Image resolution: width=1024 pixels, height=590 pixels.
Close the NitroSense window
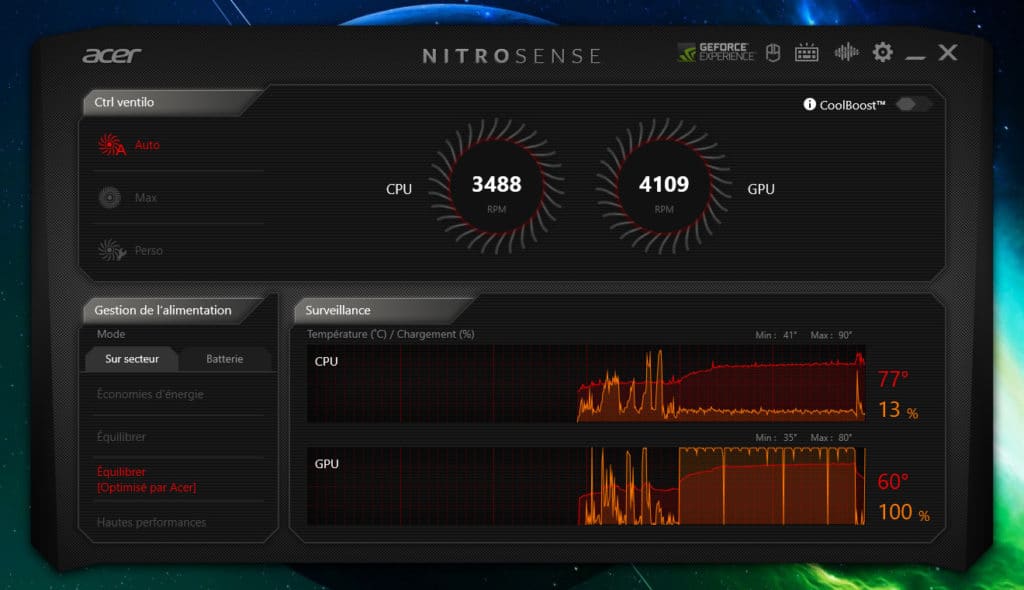coord(948,52)
